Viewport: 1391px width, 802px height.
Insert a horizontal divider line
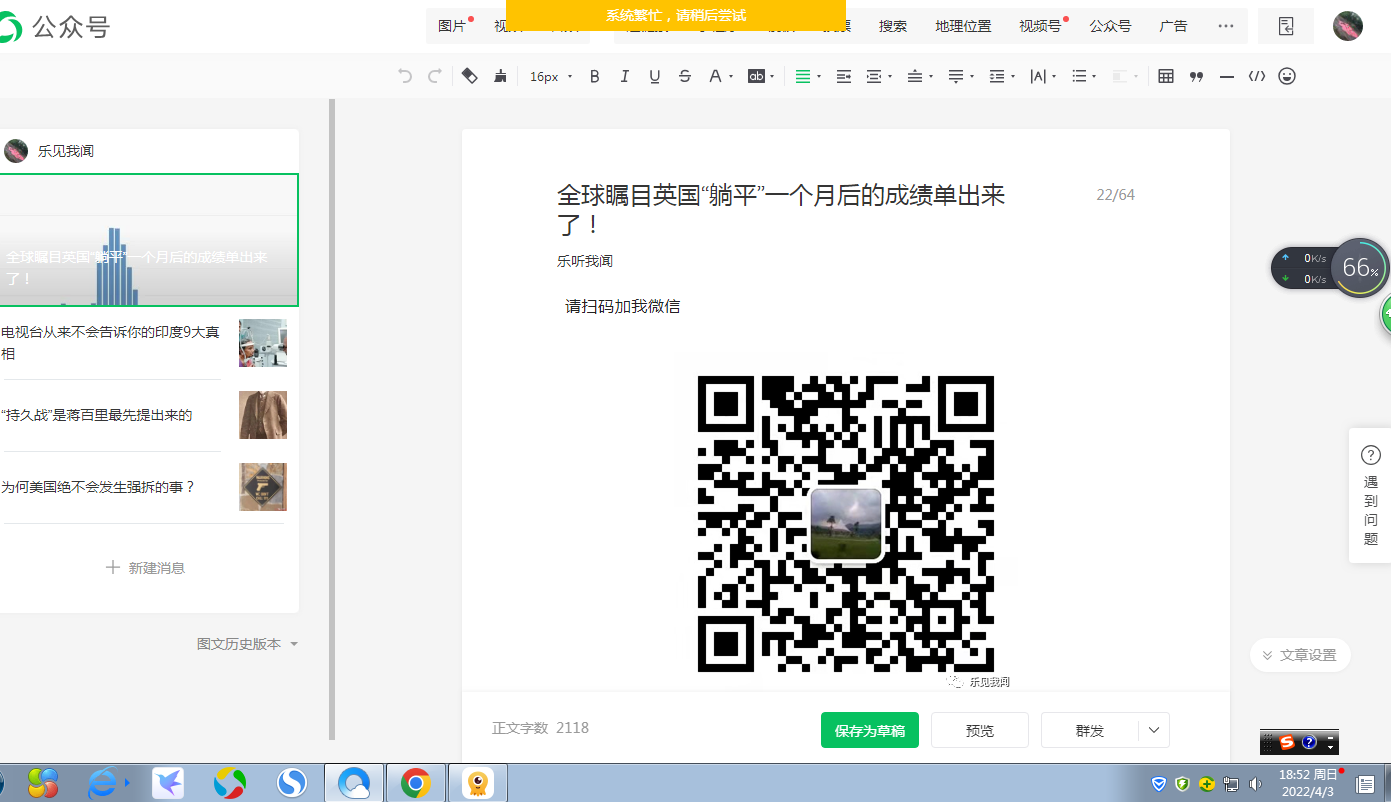click(1227, 76)
